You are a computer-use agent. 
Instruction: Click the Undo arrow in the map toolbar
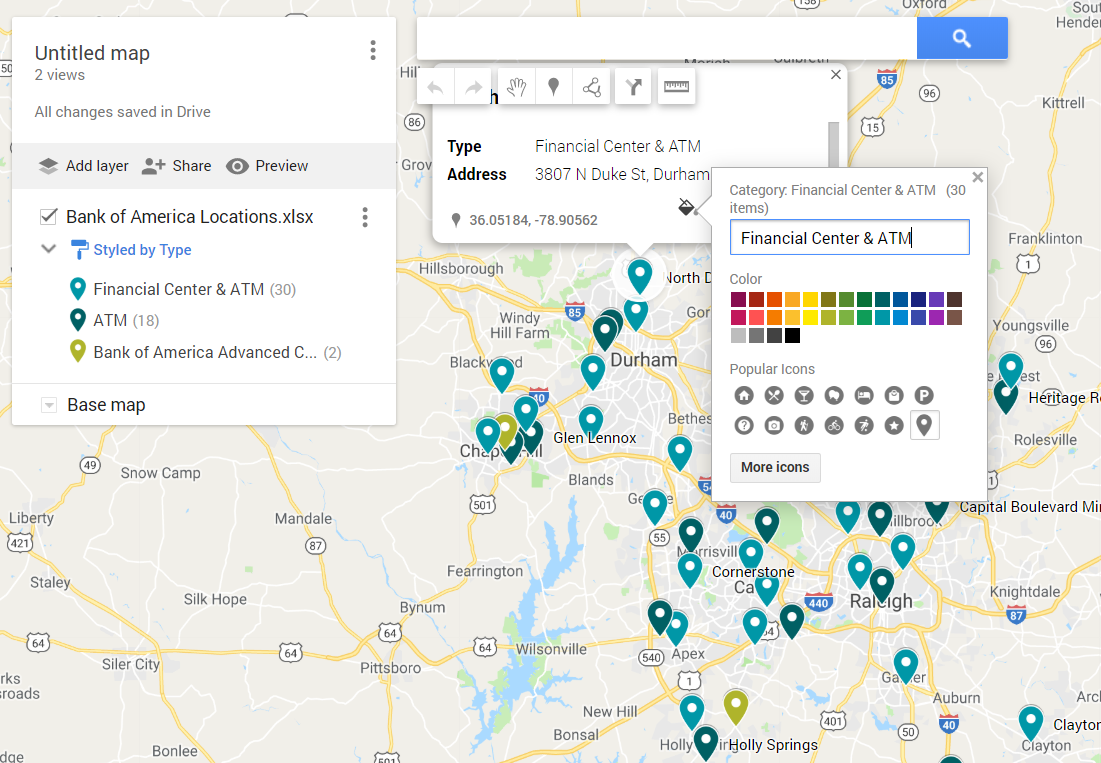click(435, 87)
